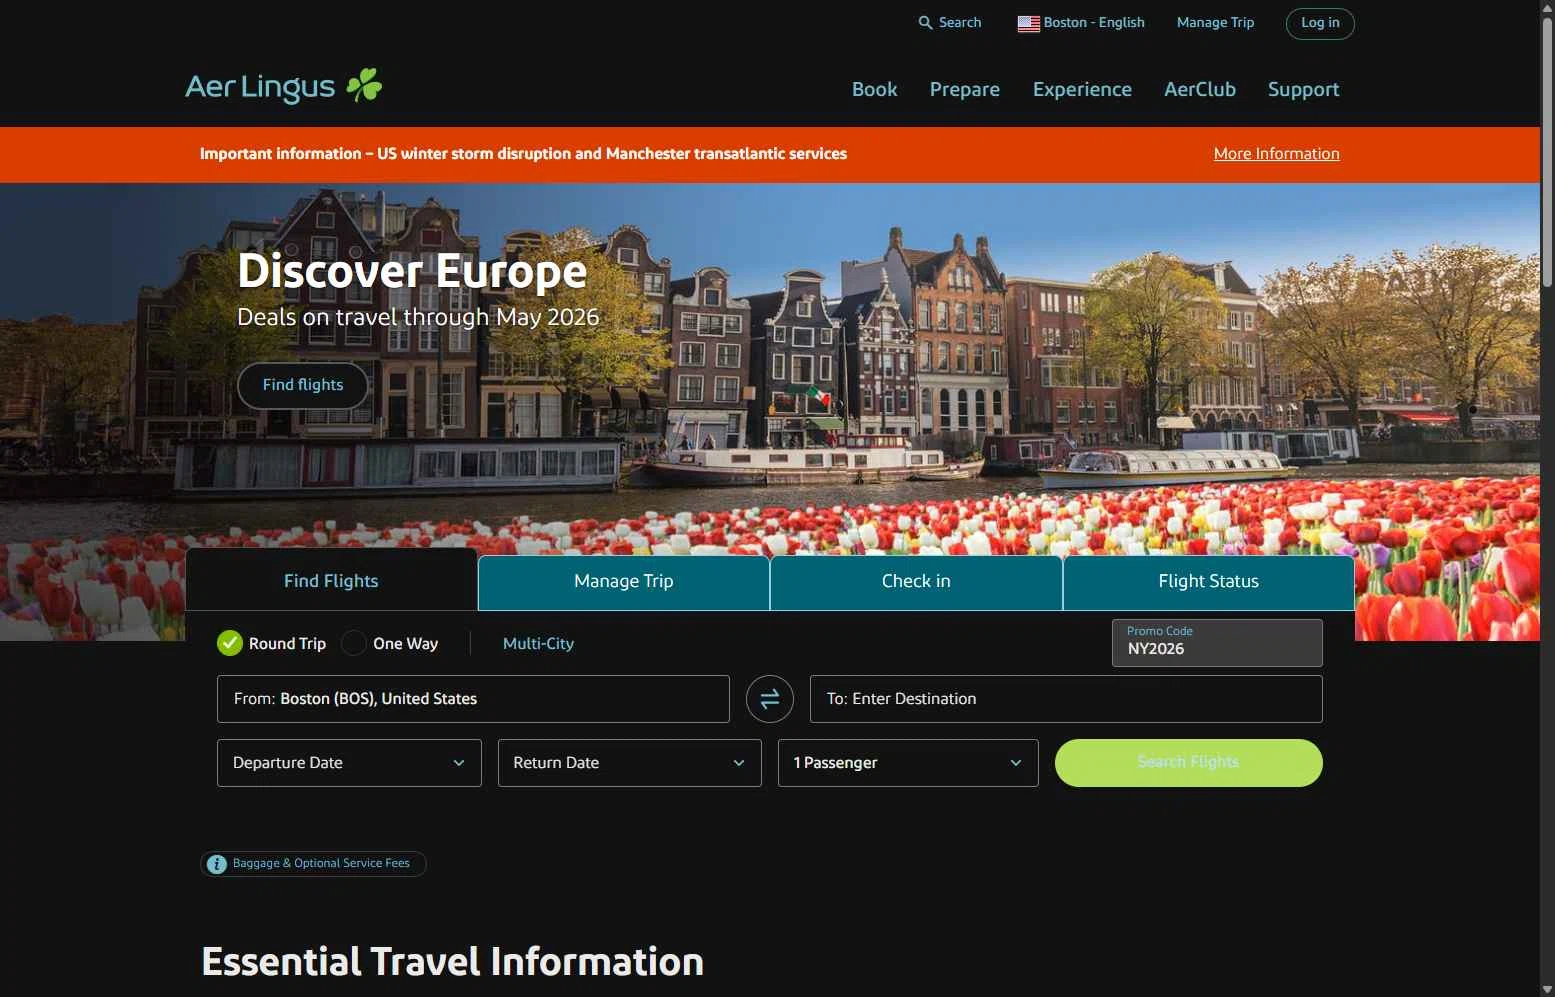Click the From Boston (BOS) field
This screenshot has height=997, width=1555.
473,699
